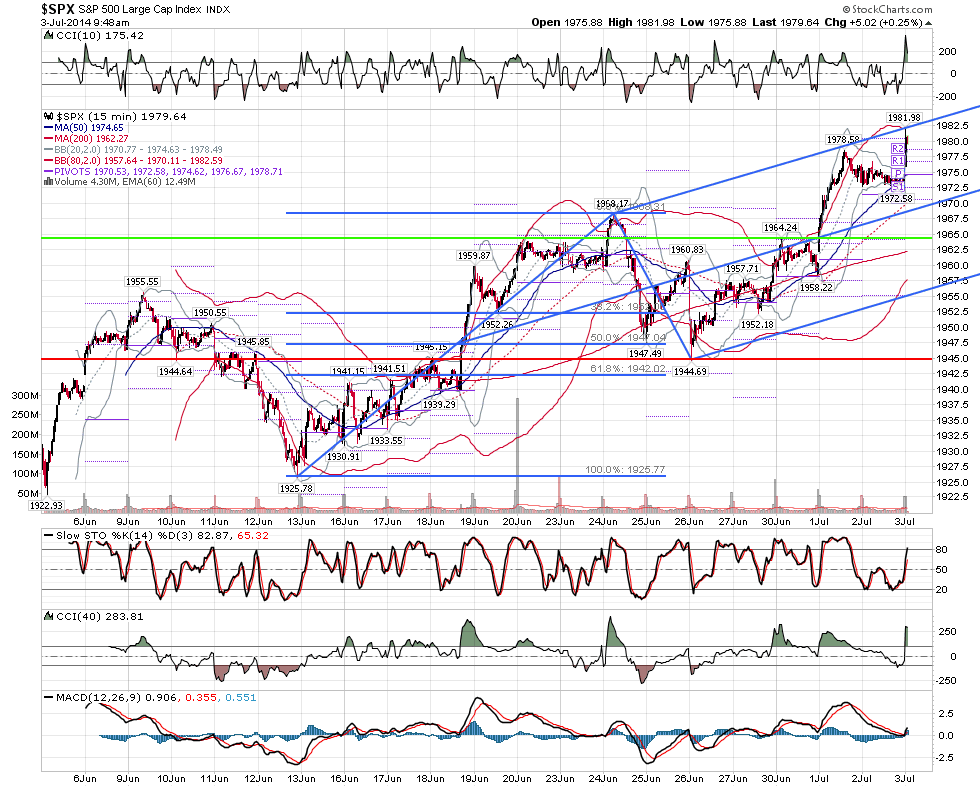Select the 19Jun date marker on the price axis
Screen dimensions: 980x793
point(474,522)
